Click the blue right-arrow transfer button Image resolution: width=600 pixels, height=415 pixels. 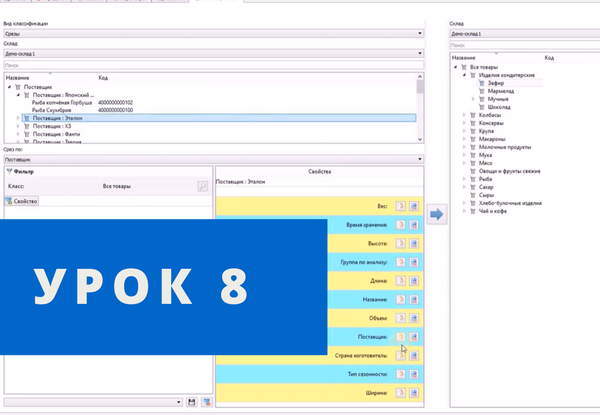(x=437, y=214)
